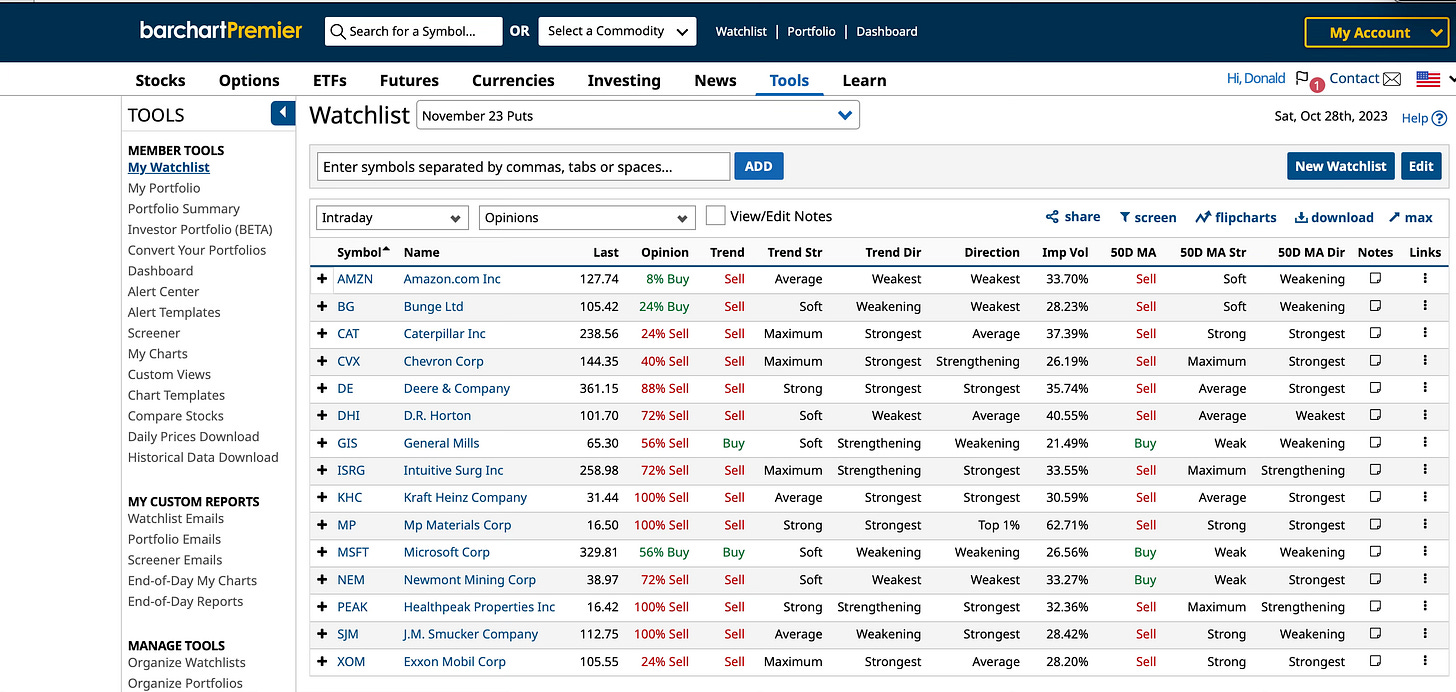Open links menu dots for BG
The width and height of the screenshot is (1456, 692).
pyautogui.click(x=1425, y=306)
